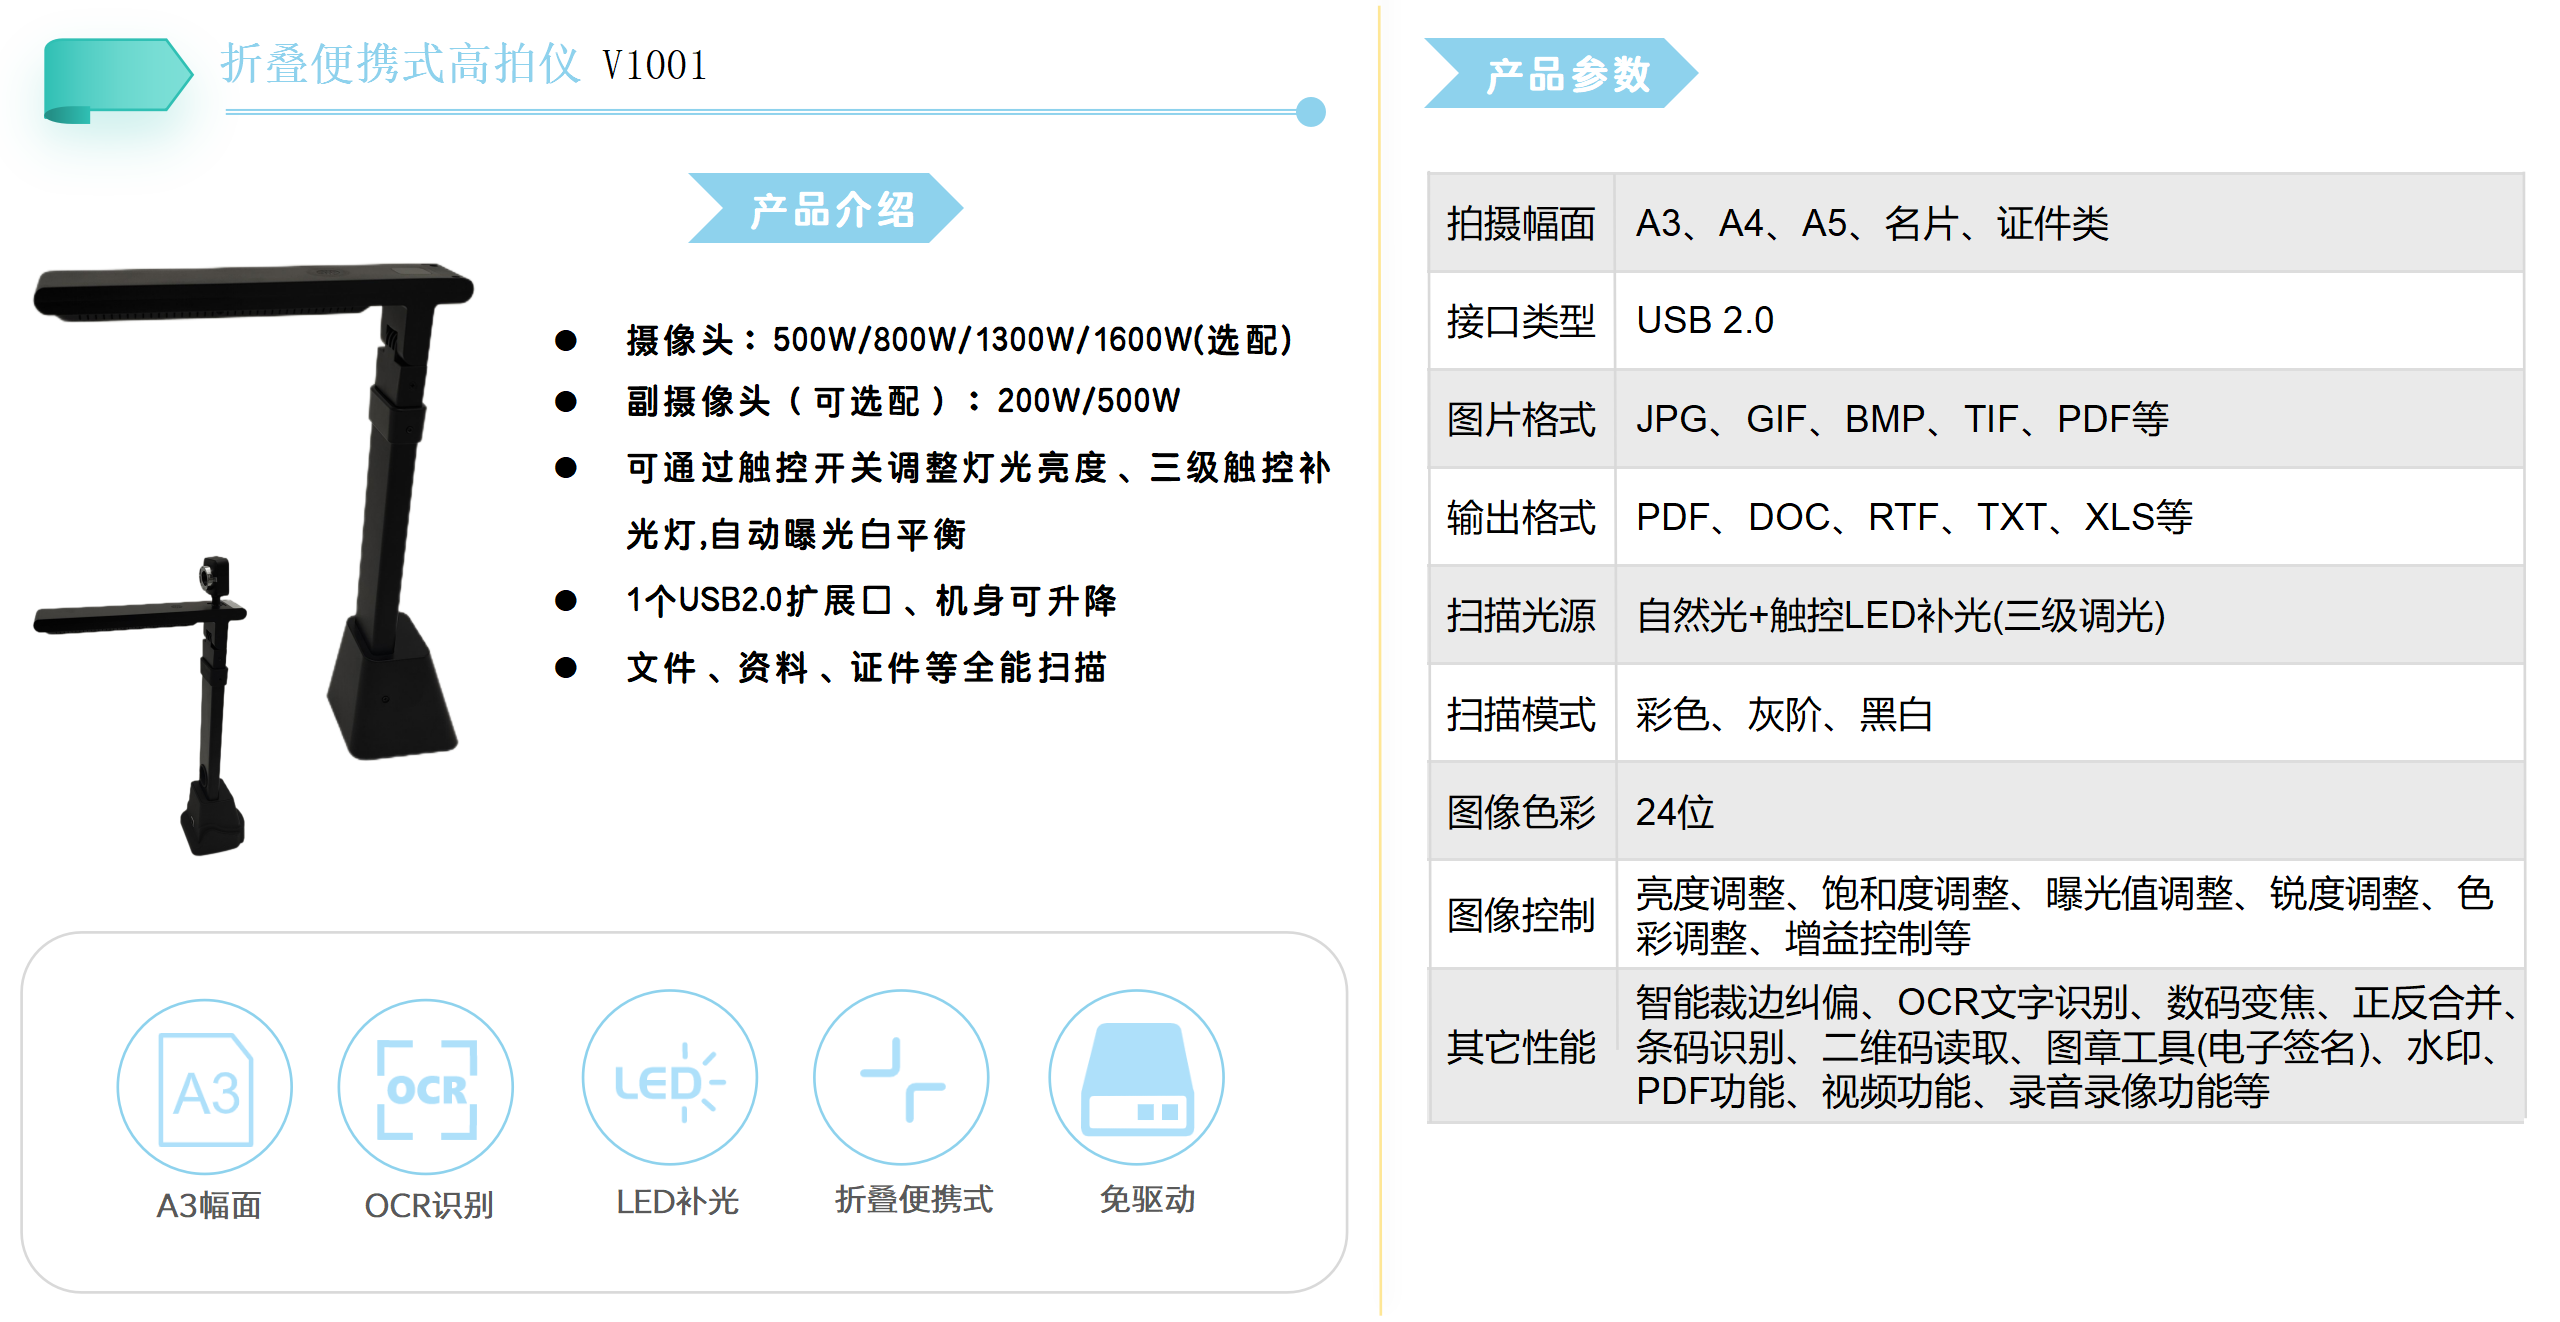Click the A3幅面 caption label
This screenshot has height=1322, width=2560.
208,1205
